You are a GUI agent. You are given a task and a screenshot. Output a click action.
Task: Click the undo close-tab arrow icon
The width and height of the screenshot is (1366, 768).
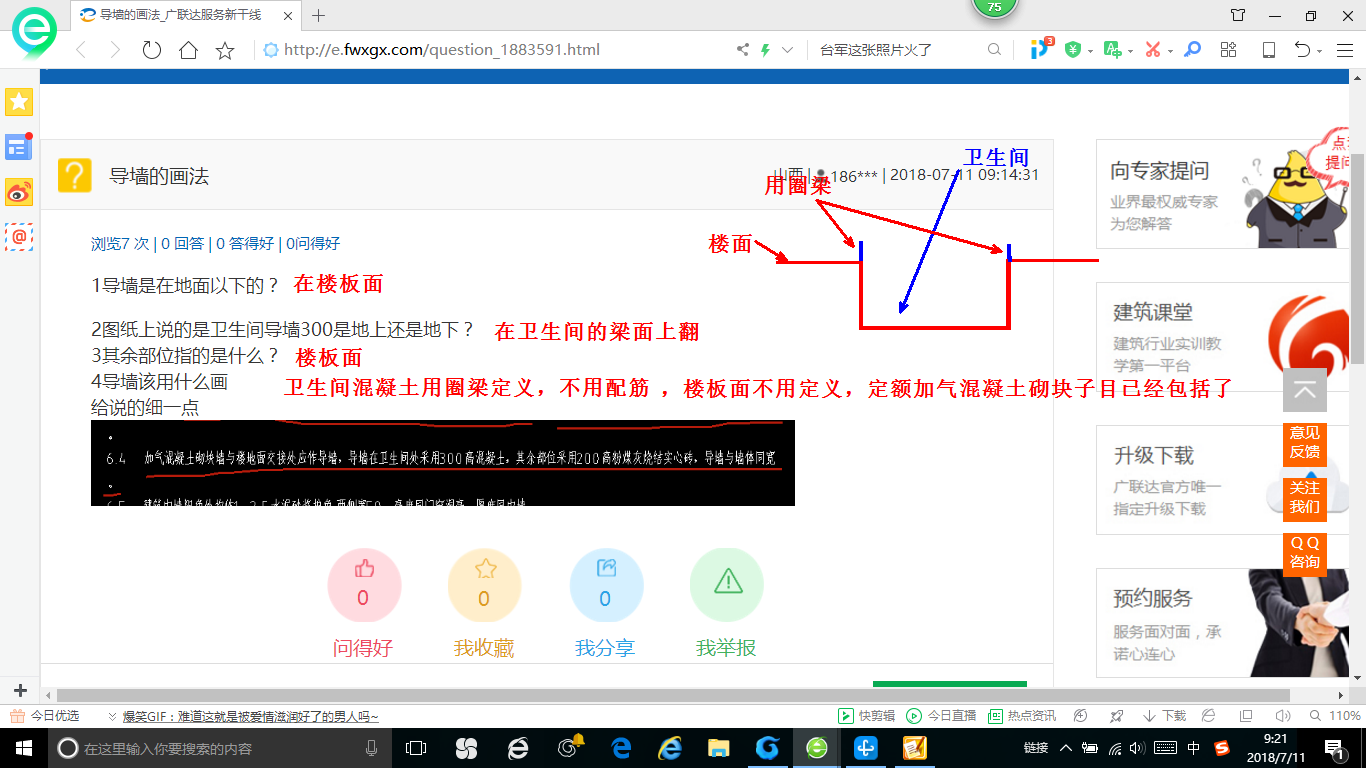[x=1302, y=50]
